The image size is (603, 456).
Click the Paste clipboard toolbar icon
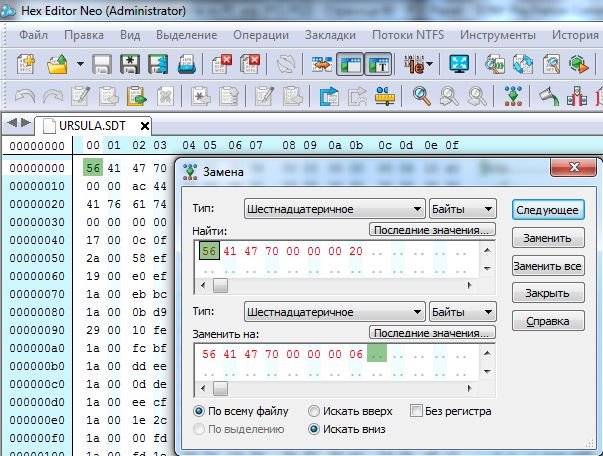(x=137, y=96)
